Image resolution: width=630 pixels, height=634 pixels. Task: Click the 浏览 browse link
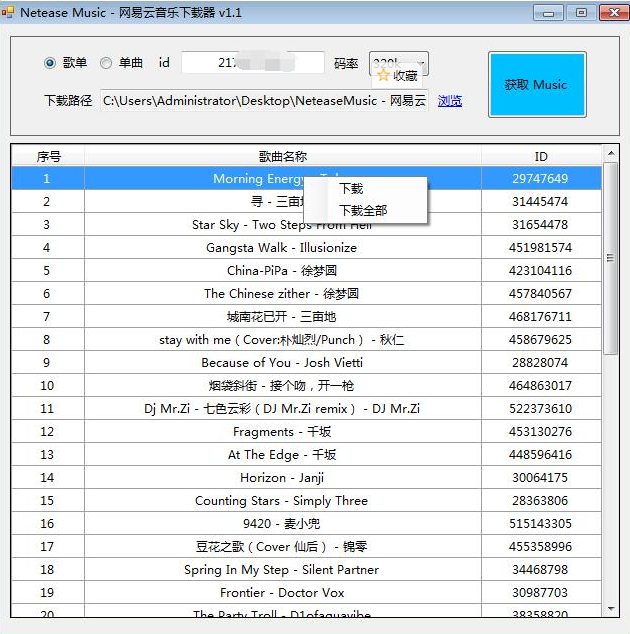450,101
